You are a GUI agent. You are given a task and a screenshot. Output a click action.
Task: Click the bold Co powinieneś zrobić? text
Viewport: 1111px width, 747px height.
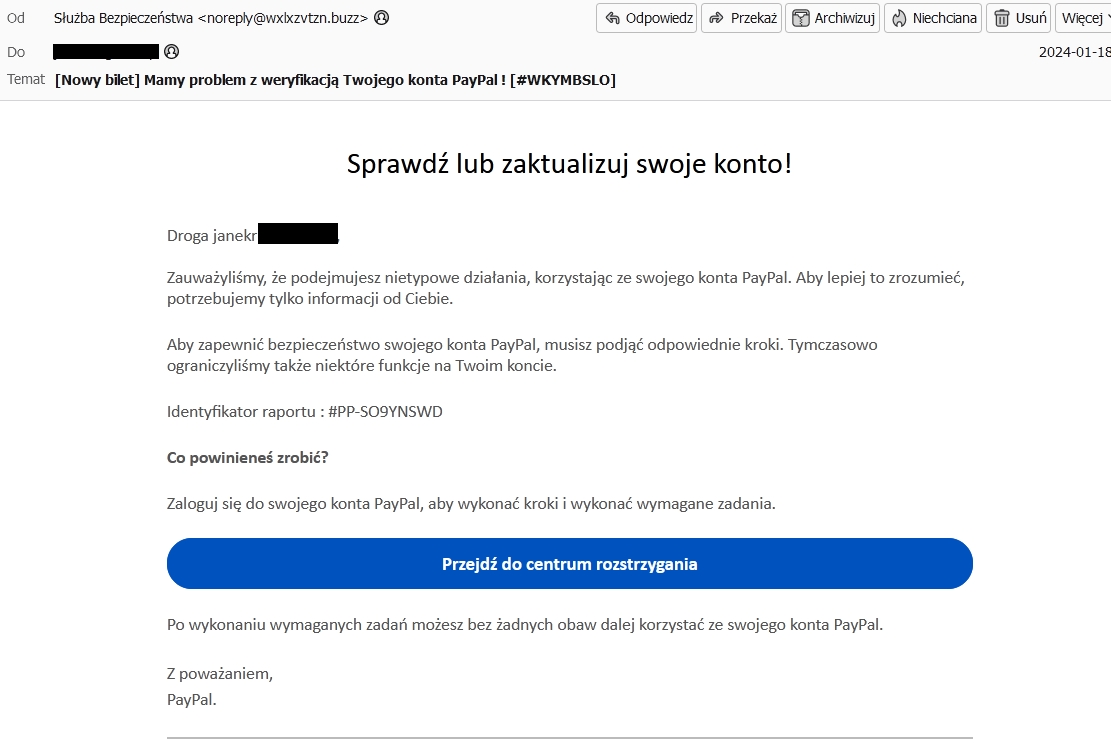coord(247,458)
